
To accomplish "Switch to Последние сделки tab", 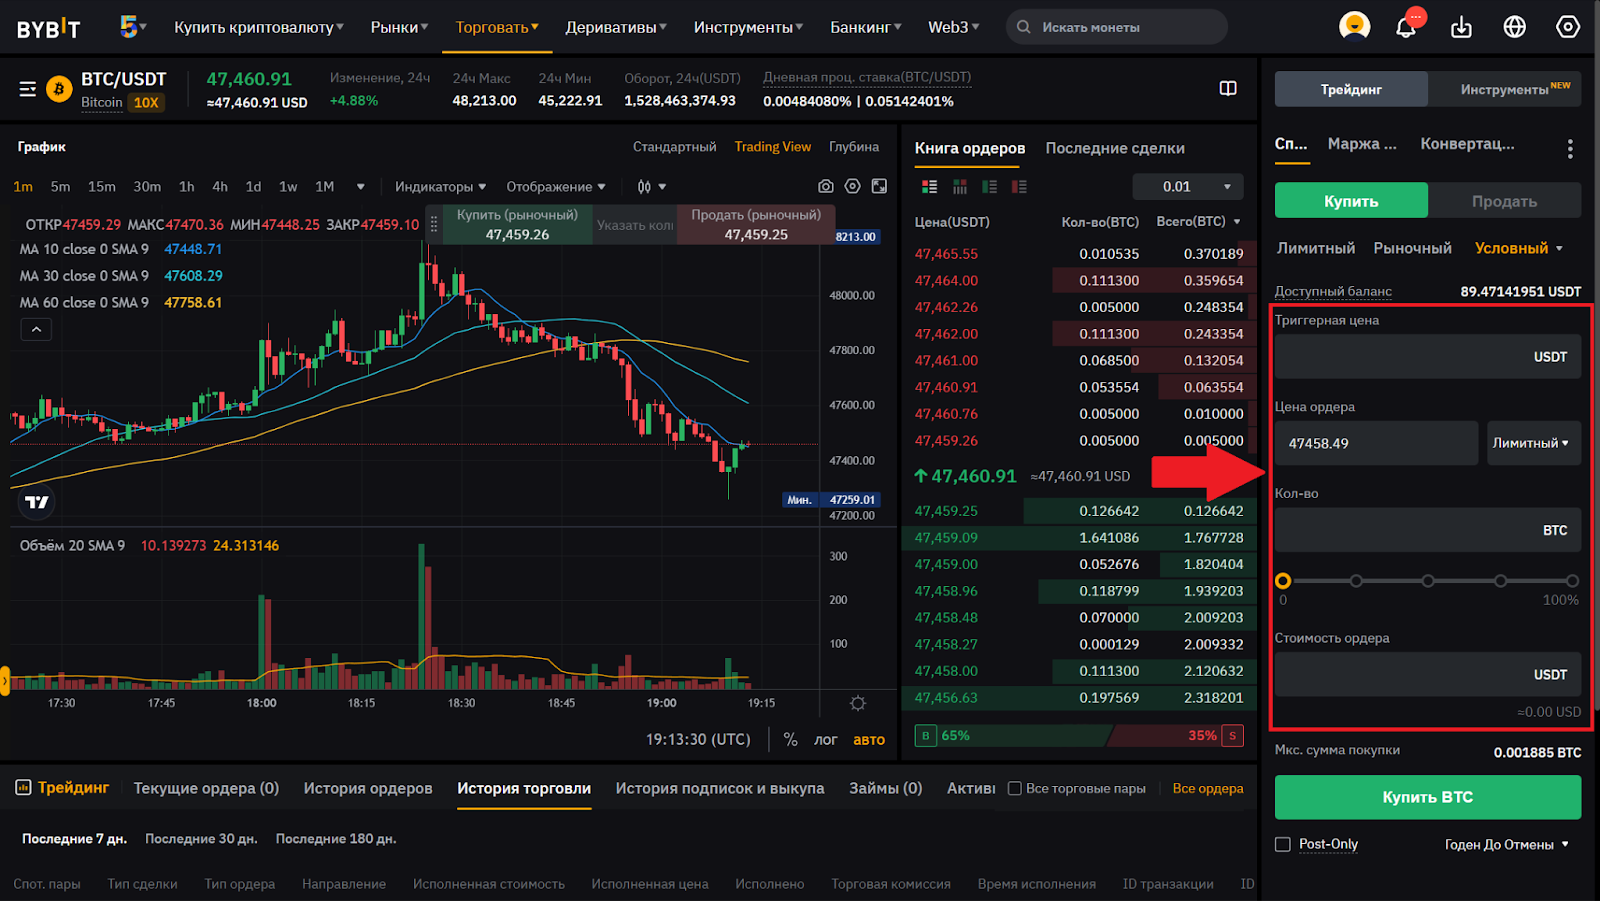I will tap(1115, 148).
